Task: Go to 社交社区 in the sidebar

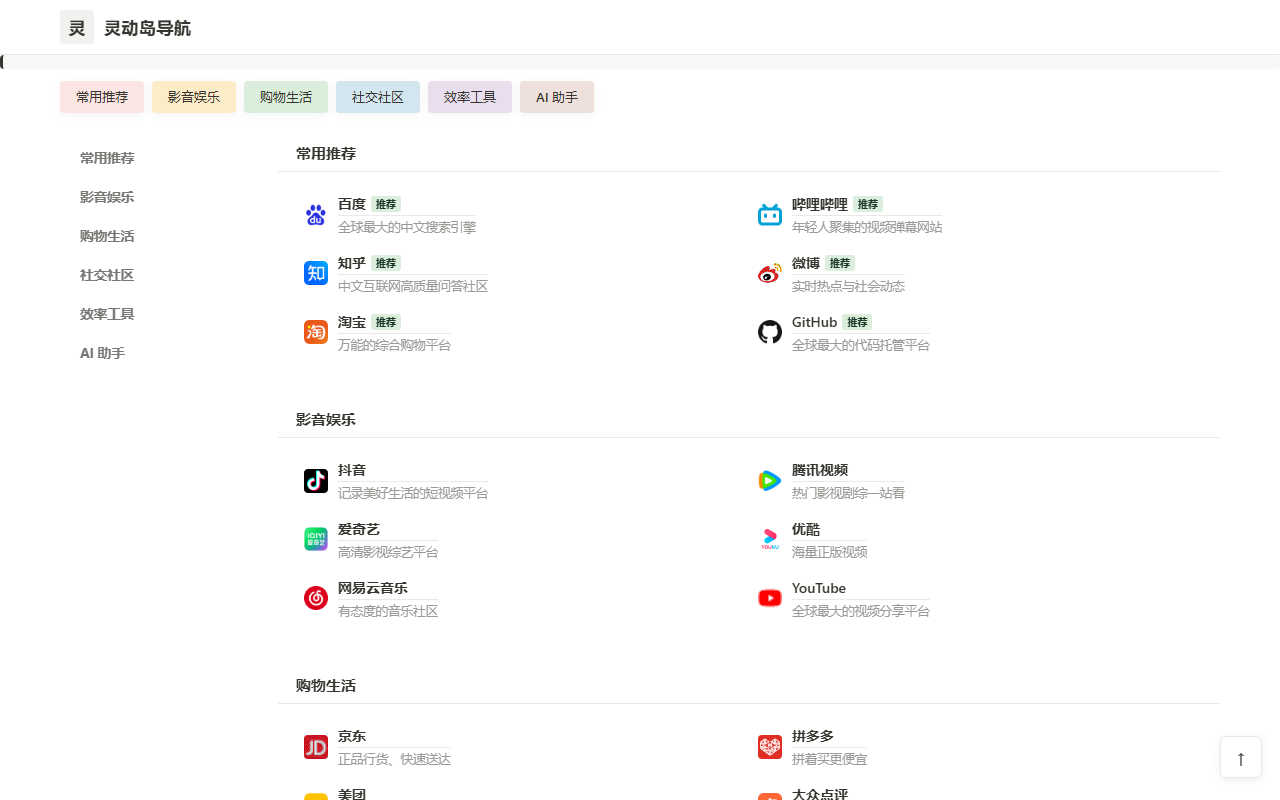Action: [107, 275]
